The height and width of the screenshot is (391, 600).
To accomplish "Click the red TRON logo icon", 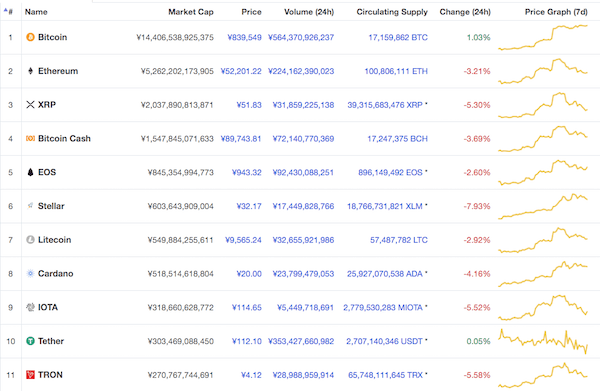I will (x=30, y=375).
